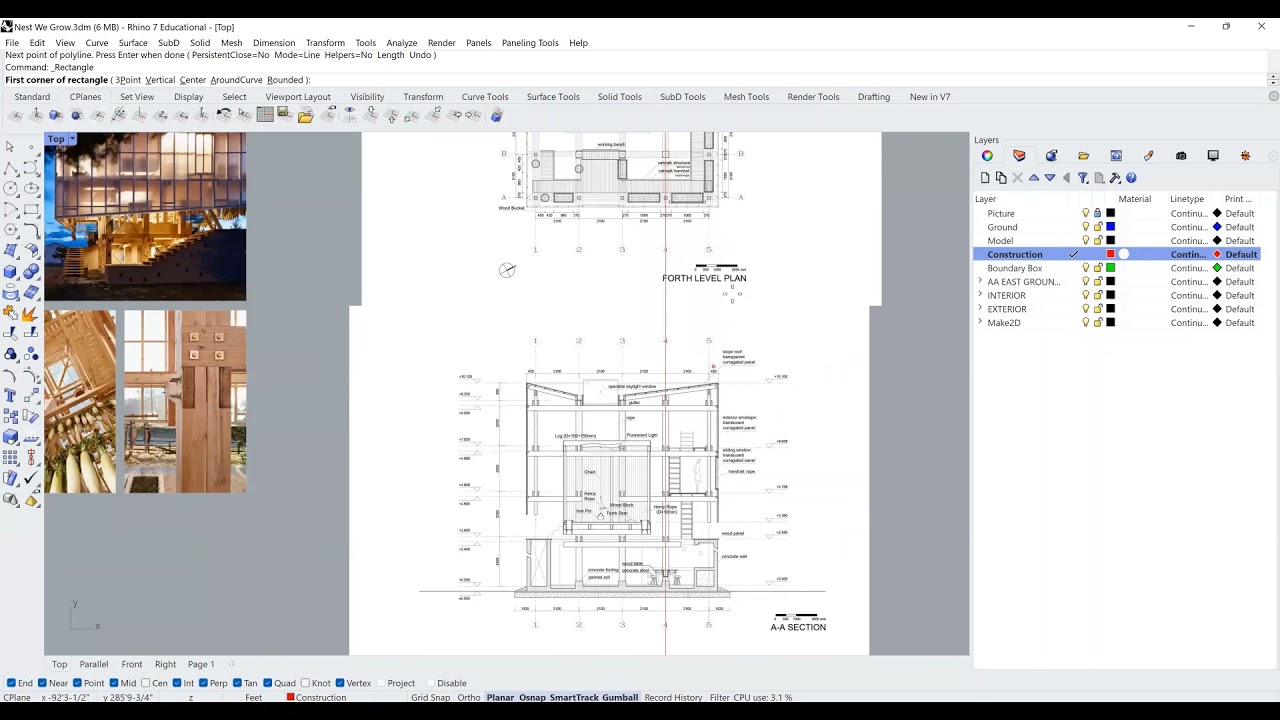
Task: Select the Circle tool in left toolbar
Action: (x=11, y=189)
